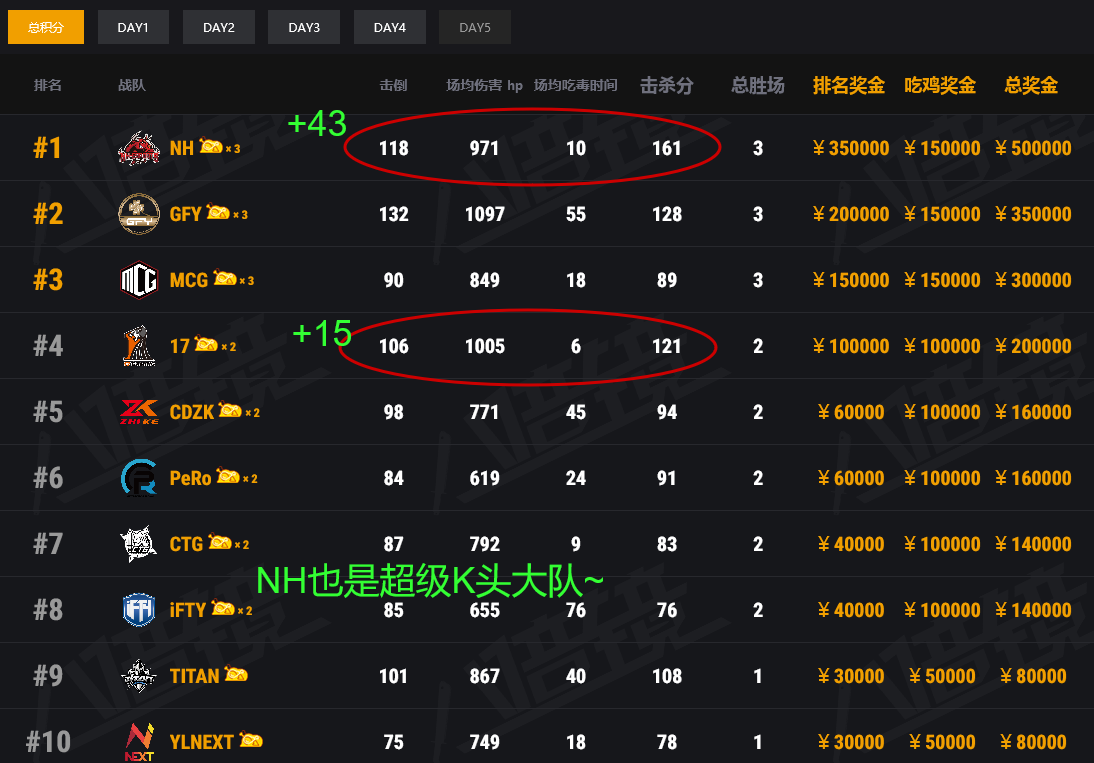The image size is (1094, 763).
Task: Select the PeRo team name
Action: (x=190, y=478)
